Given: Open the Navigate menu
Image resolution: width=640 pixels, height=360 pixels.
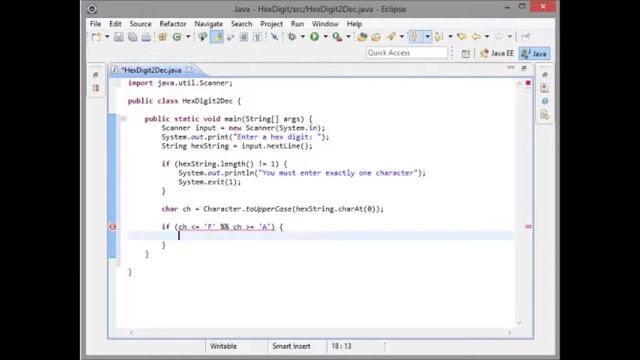Looking at the screenshot, I should 209,24.
